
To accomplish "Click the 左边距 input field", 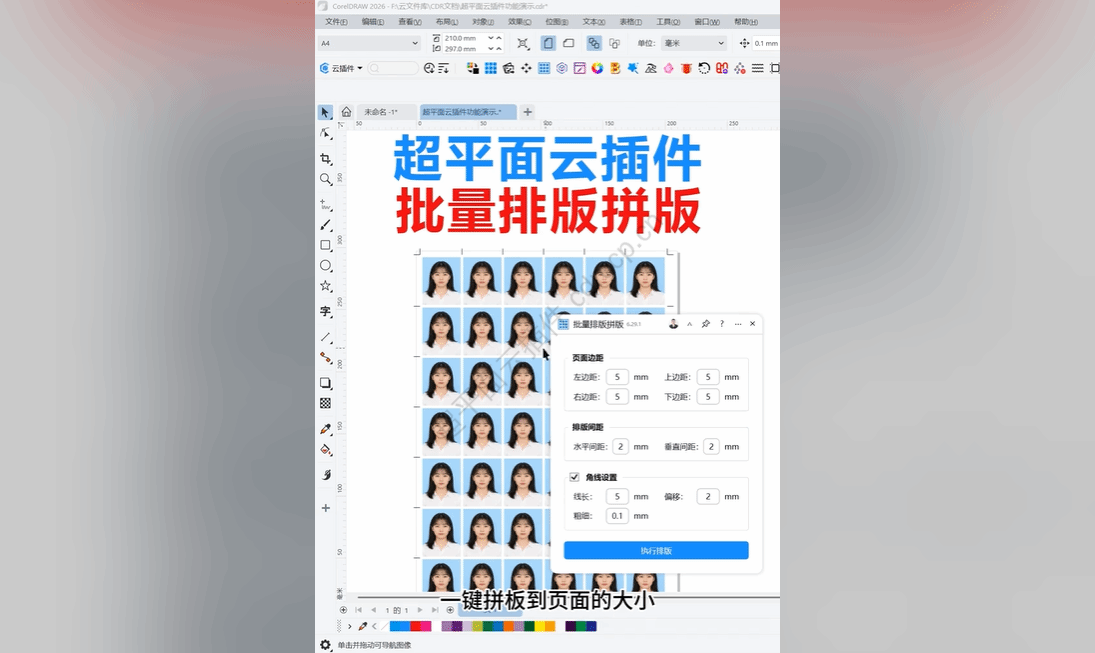I will point(617,377).
